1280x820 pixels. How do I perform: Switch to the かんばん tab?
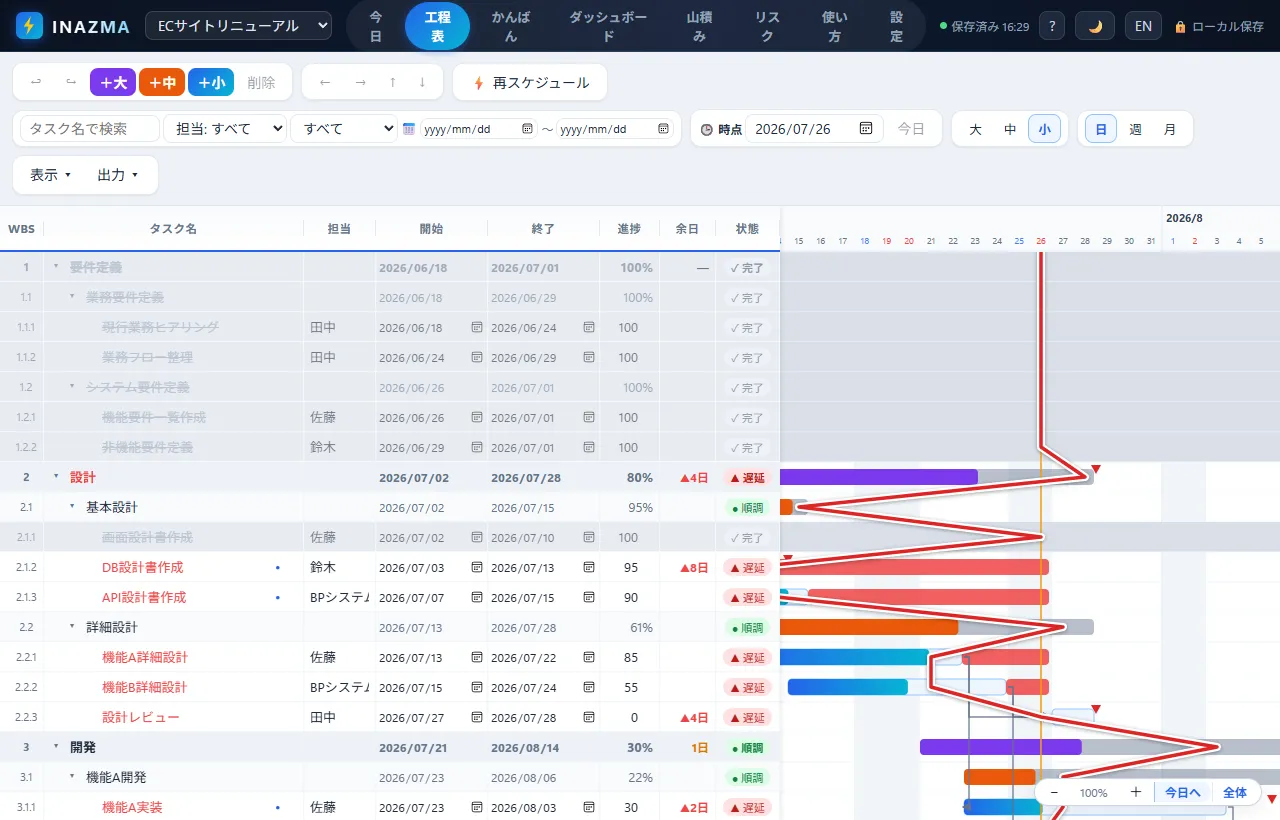click(x=511, y=26)
